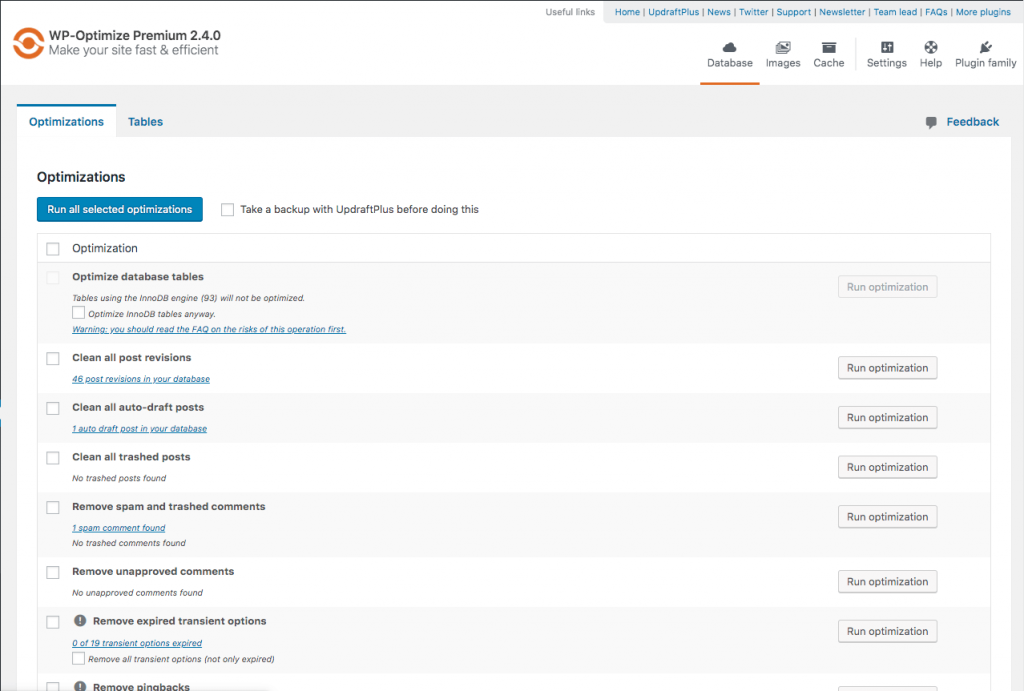
Task: Click the WP-Optimize logo
Action: click(27, 43)
